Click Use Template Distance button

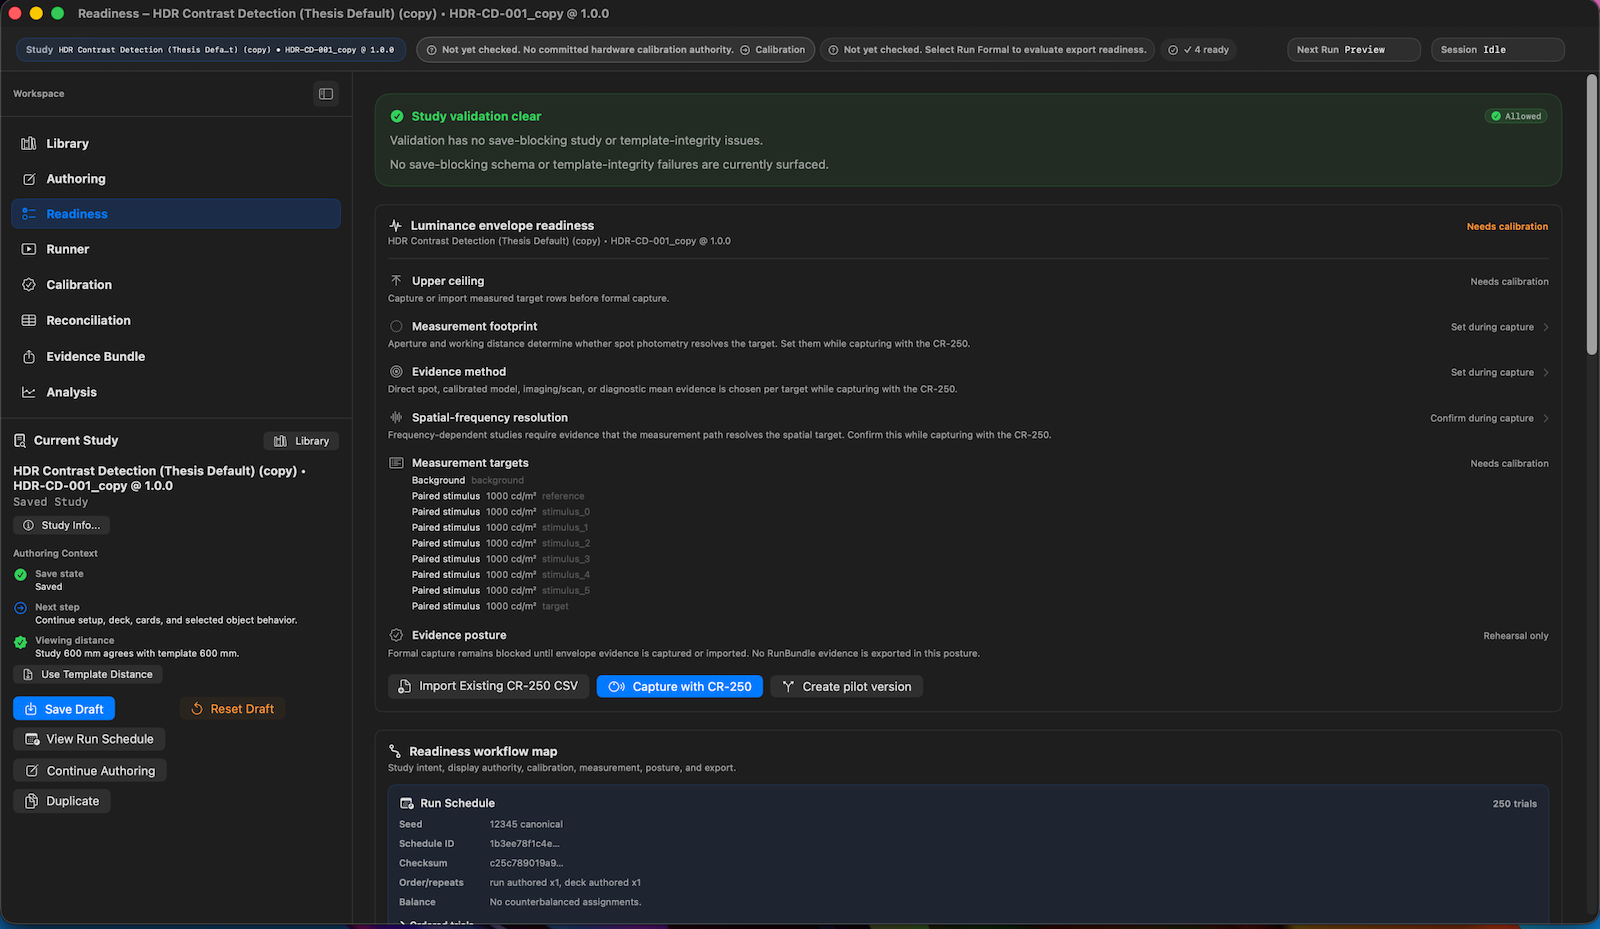tap(88, 675)
